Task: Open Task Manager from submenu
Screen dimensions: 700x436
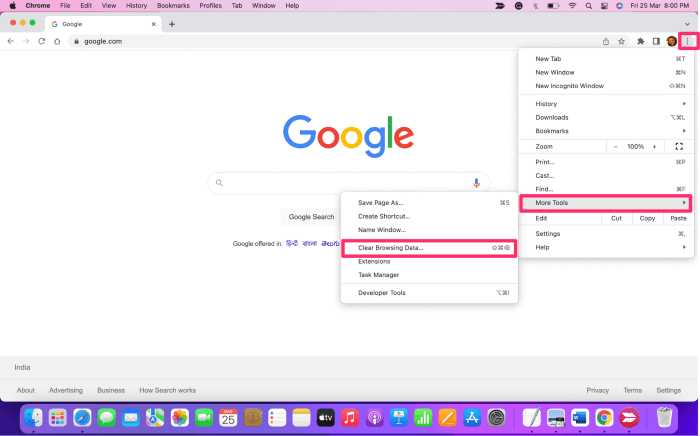Action: pyautogui.click(x=429, y=275)
